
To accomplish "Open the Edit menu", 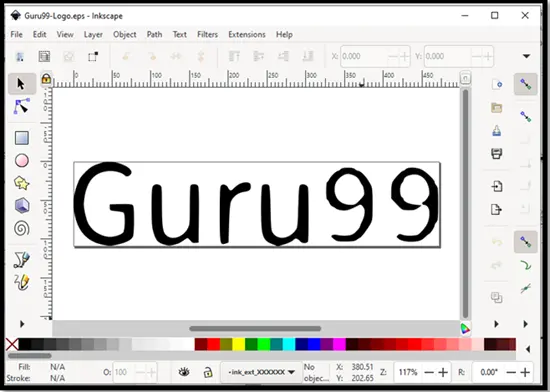I will tap(40, 34).
